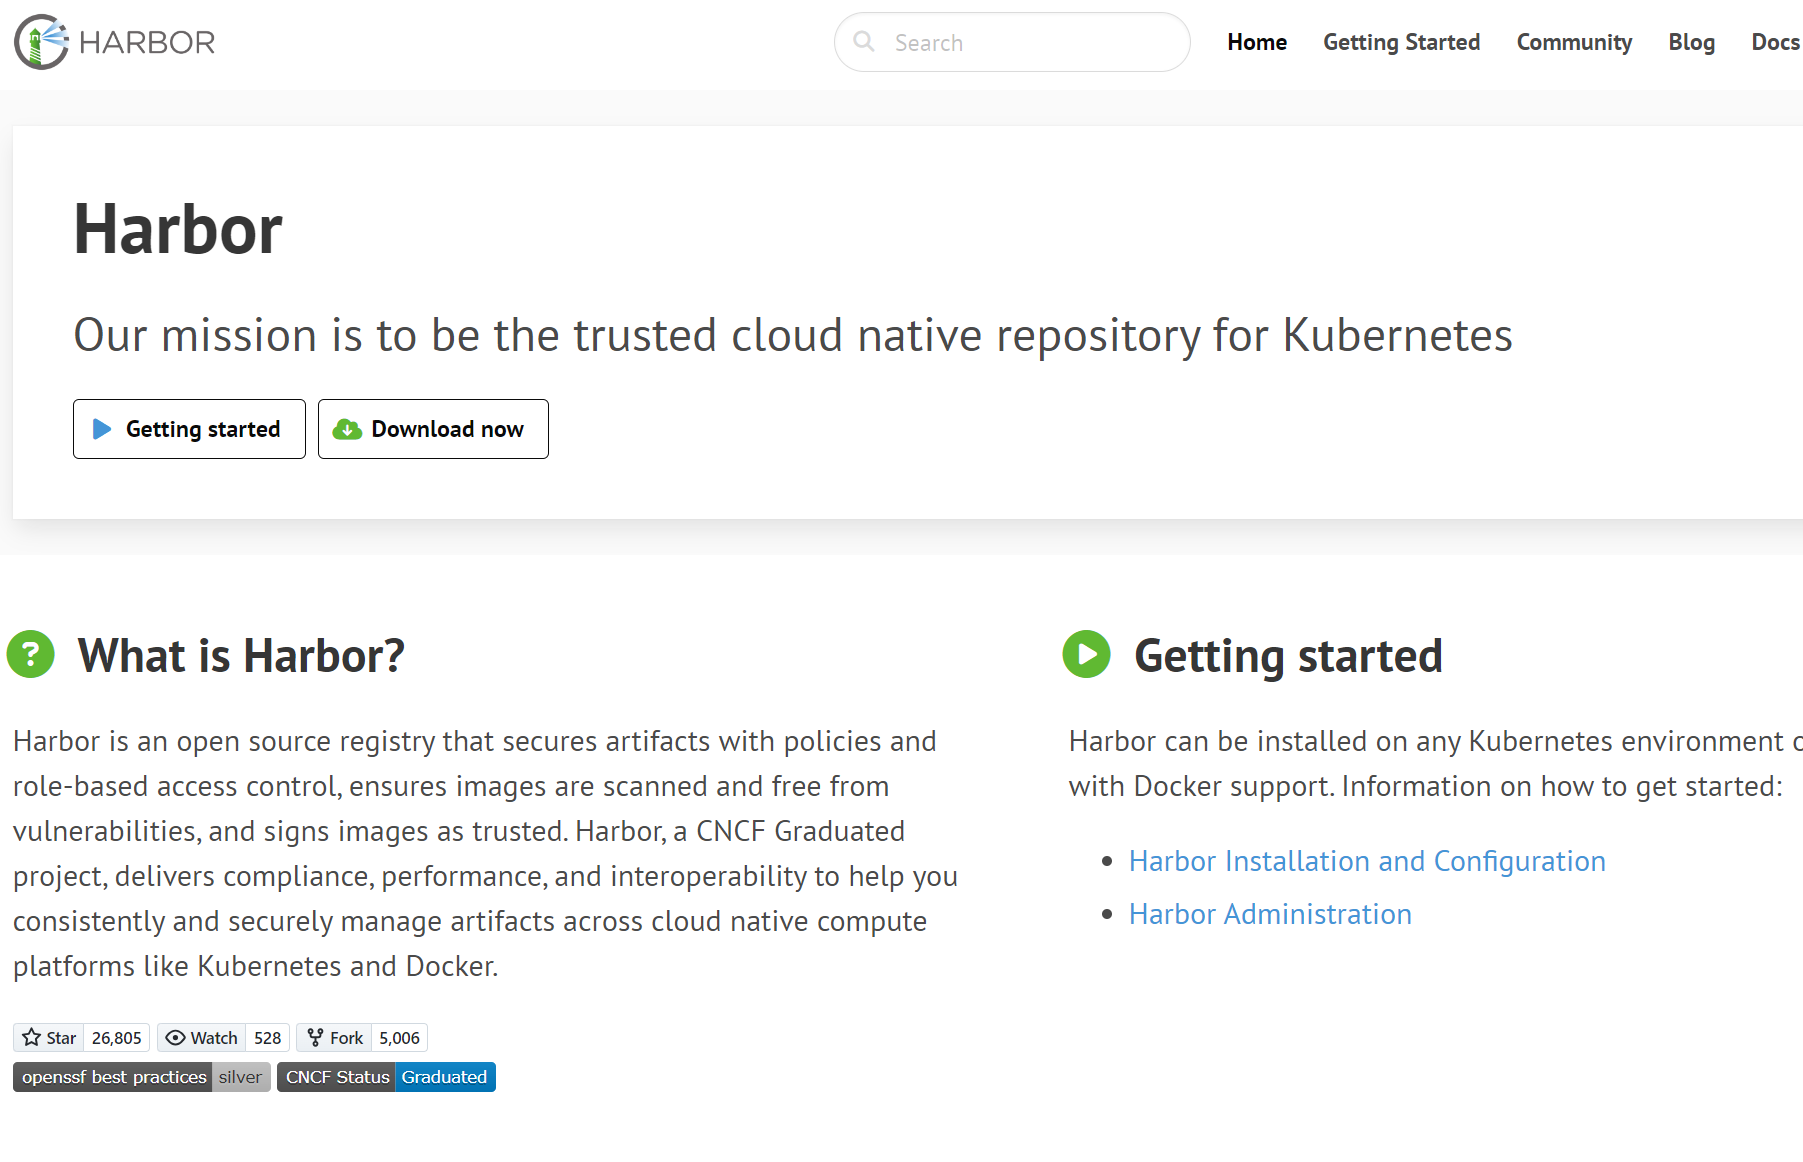This screenshot has width=1803, height=1162.
Task: Click the watch count 528
Action: tap(268, 1038)
